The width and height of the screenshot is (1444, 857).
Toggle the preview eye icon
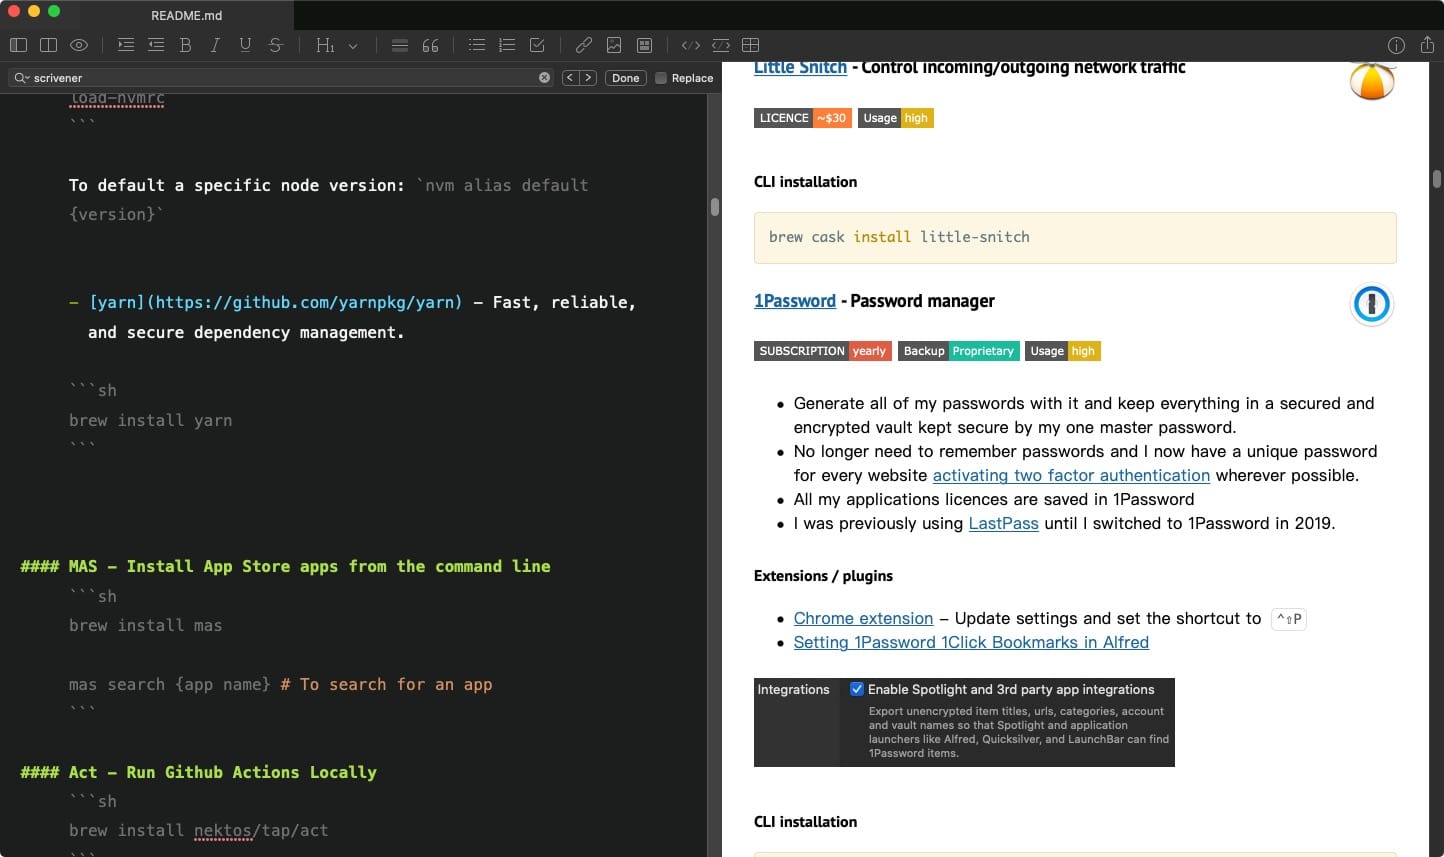click(x=79, y=45)
